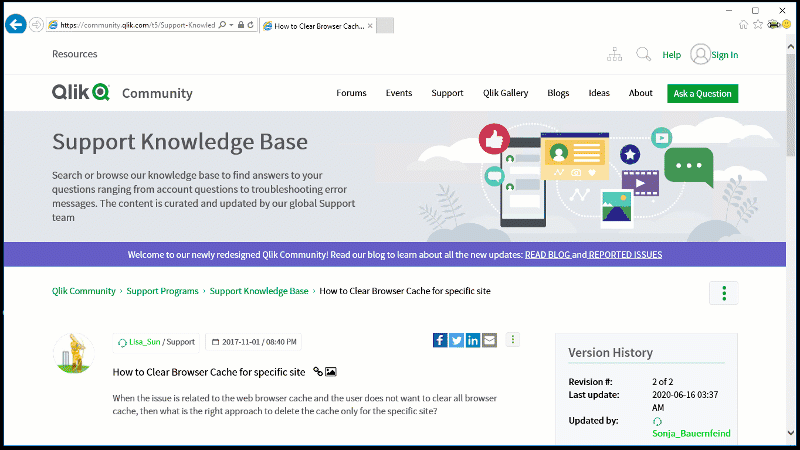Image resolution: width=800 pixels, height=450 pixels.
Task: Open Lisa_Sun author profile link
Action: coord(144,342)
